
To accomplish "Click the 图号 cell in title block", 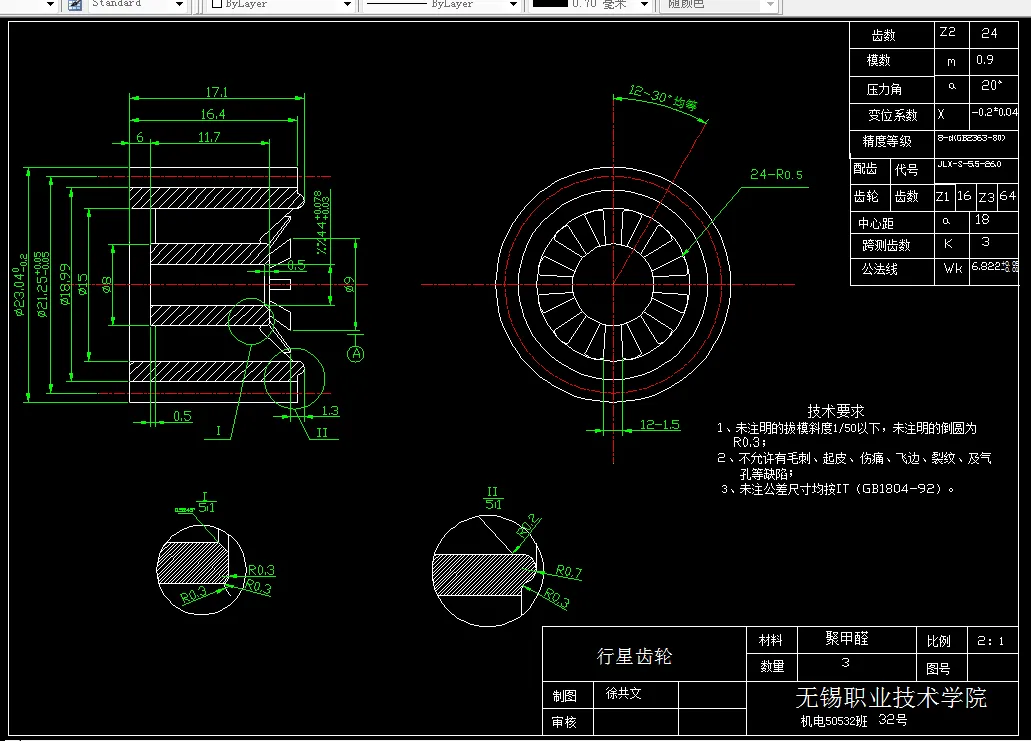I will [x=942, y=667].
